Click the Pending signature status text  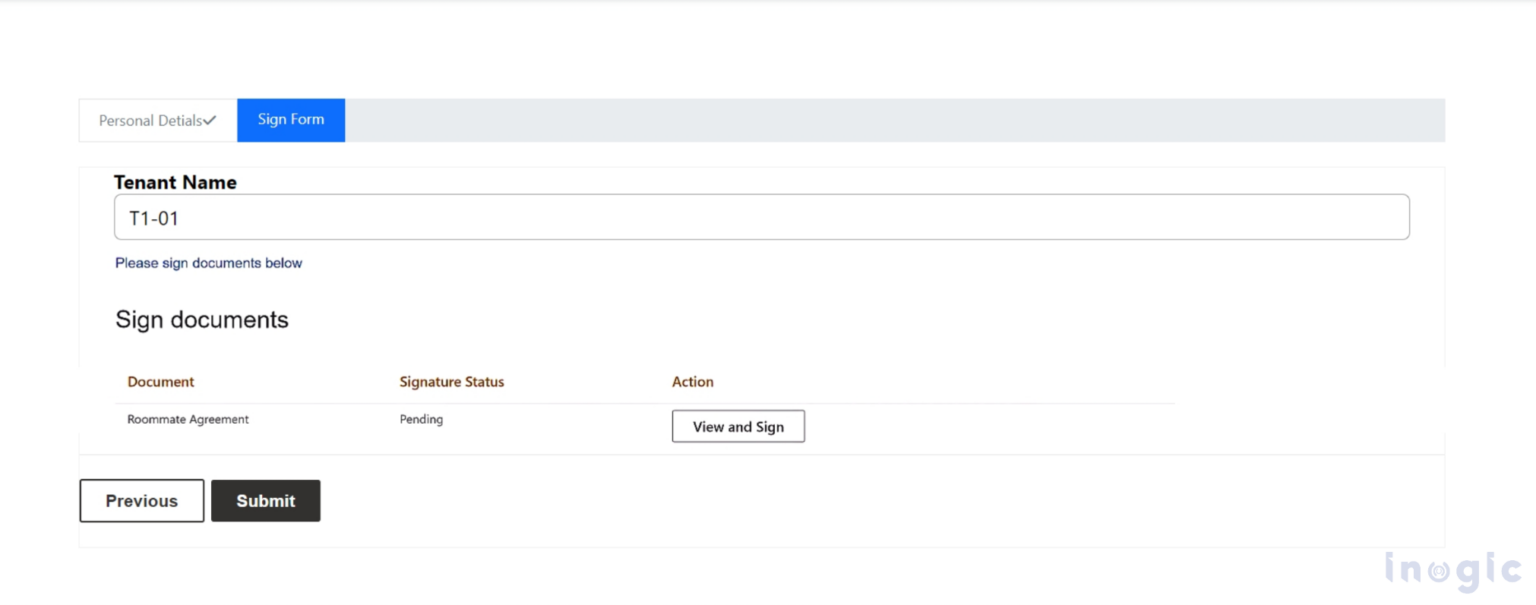pyautogui.click(x=421, y=419)
